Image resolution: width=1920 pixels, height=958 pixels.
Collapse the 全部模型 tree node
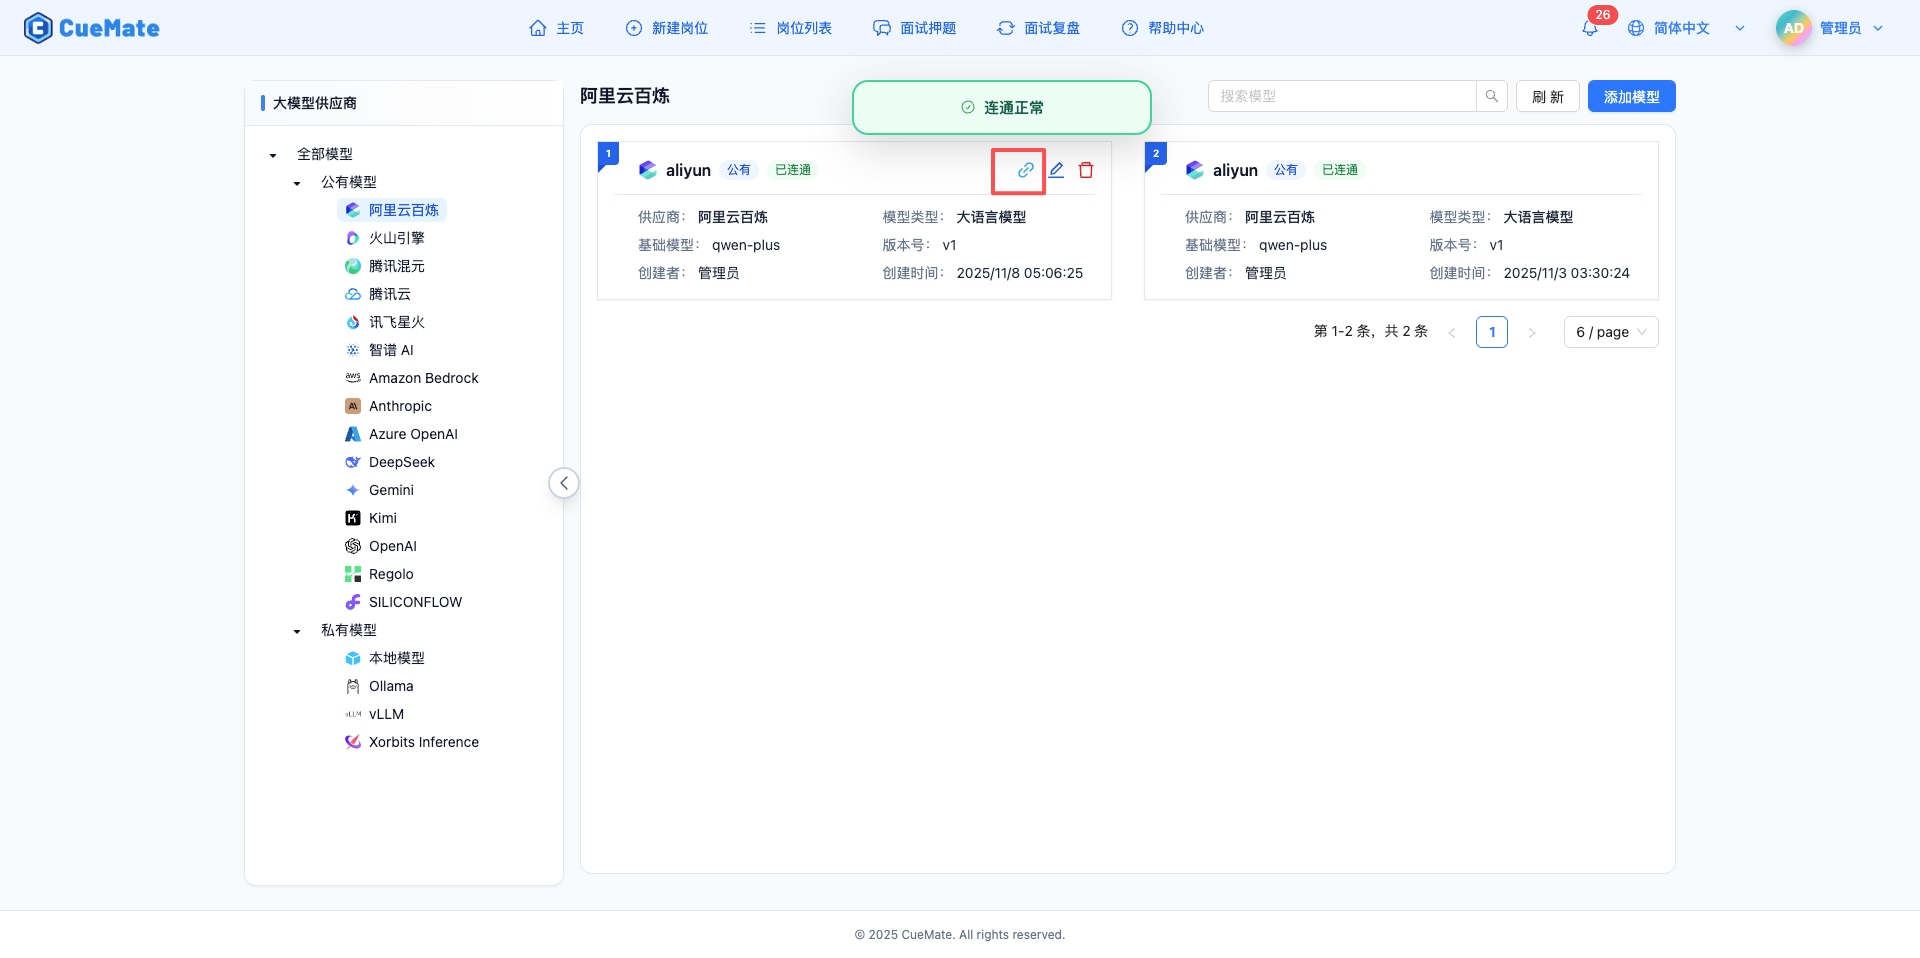click(x=271, y=154)
